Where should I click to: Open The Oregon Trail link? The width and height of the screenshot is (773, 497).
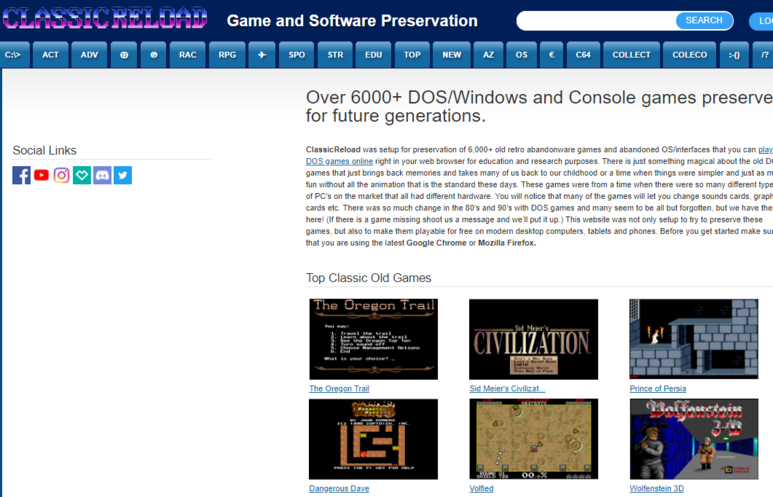pos(339,389)
